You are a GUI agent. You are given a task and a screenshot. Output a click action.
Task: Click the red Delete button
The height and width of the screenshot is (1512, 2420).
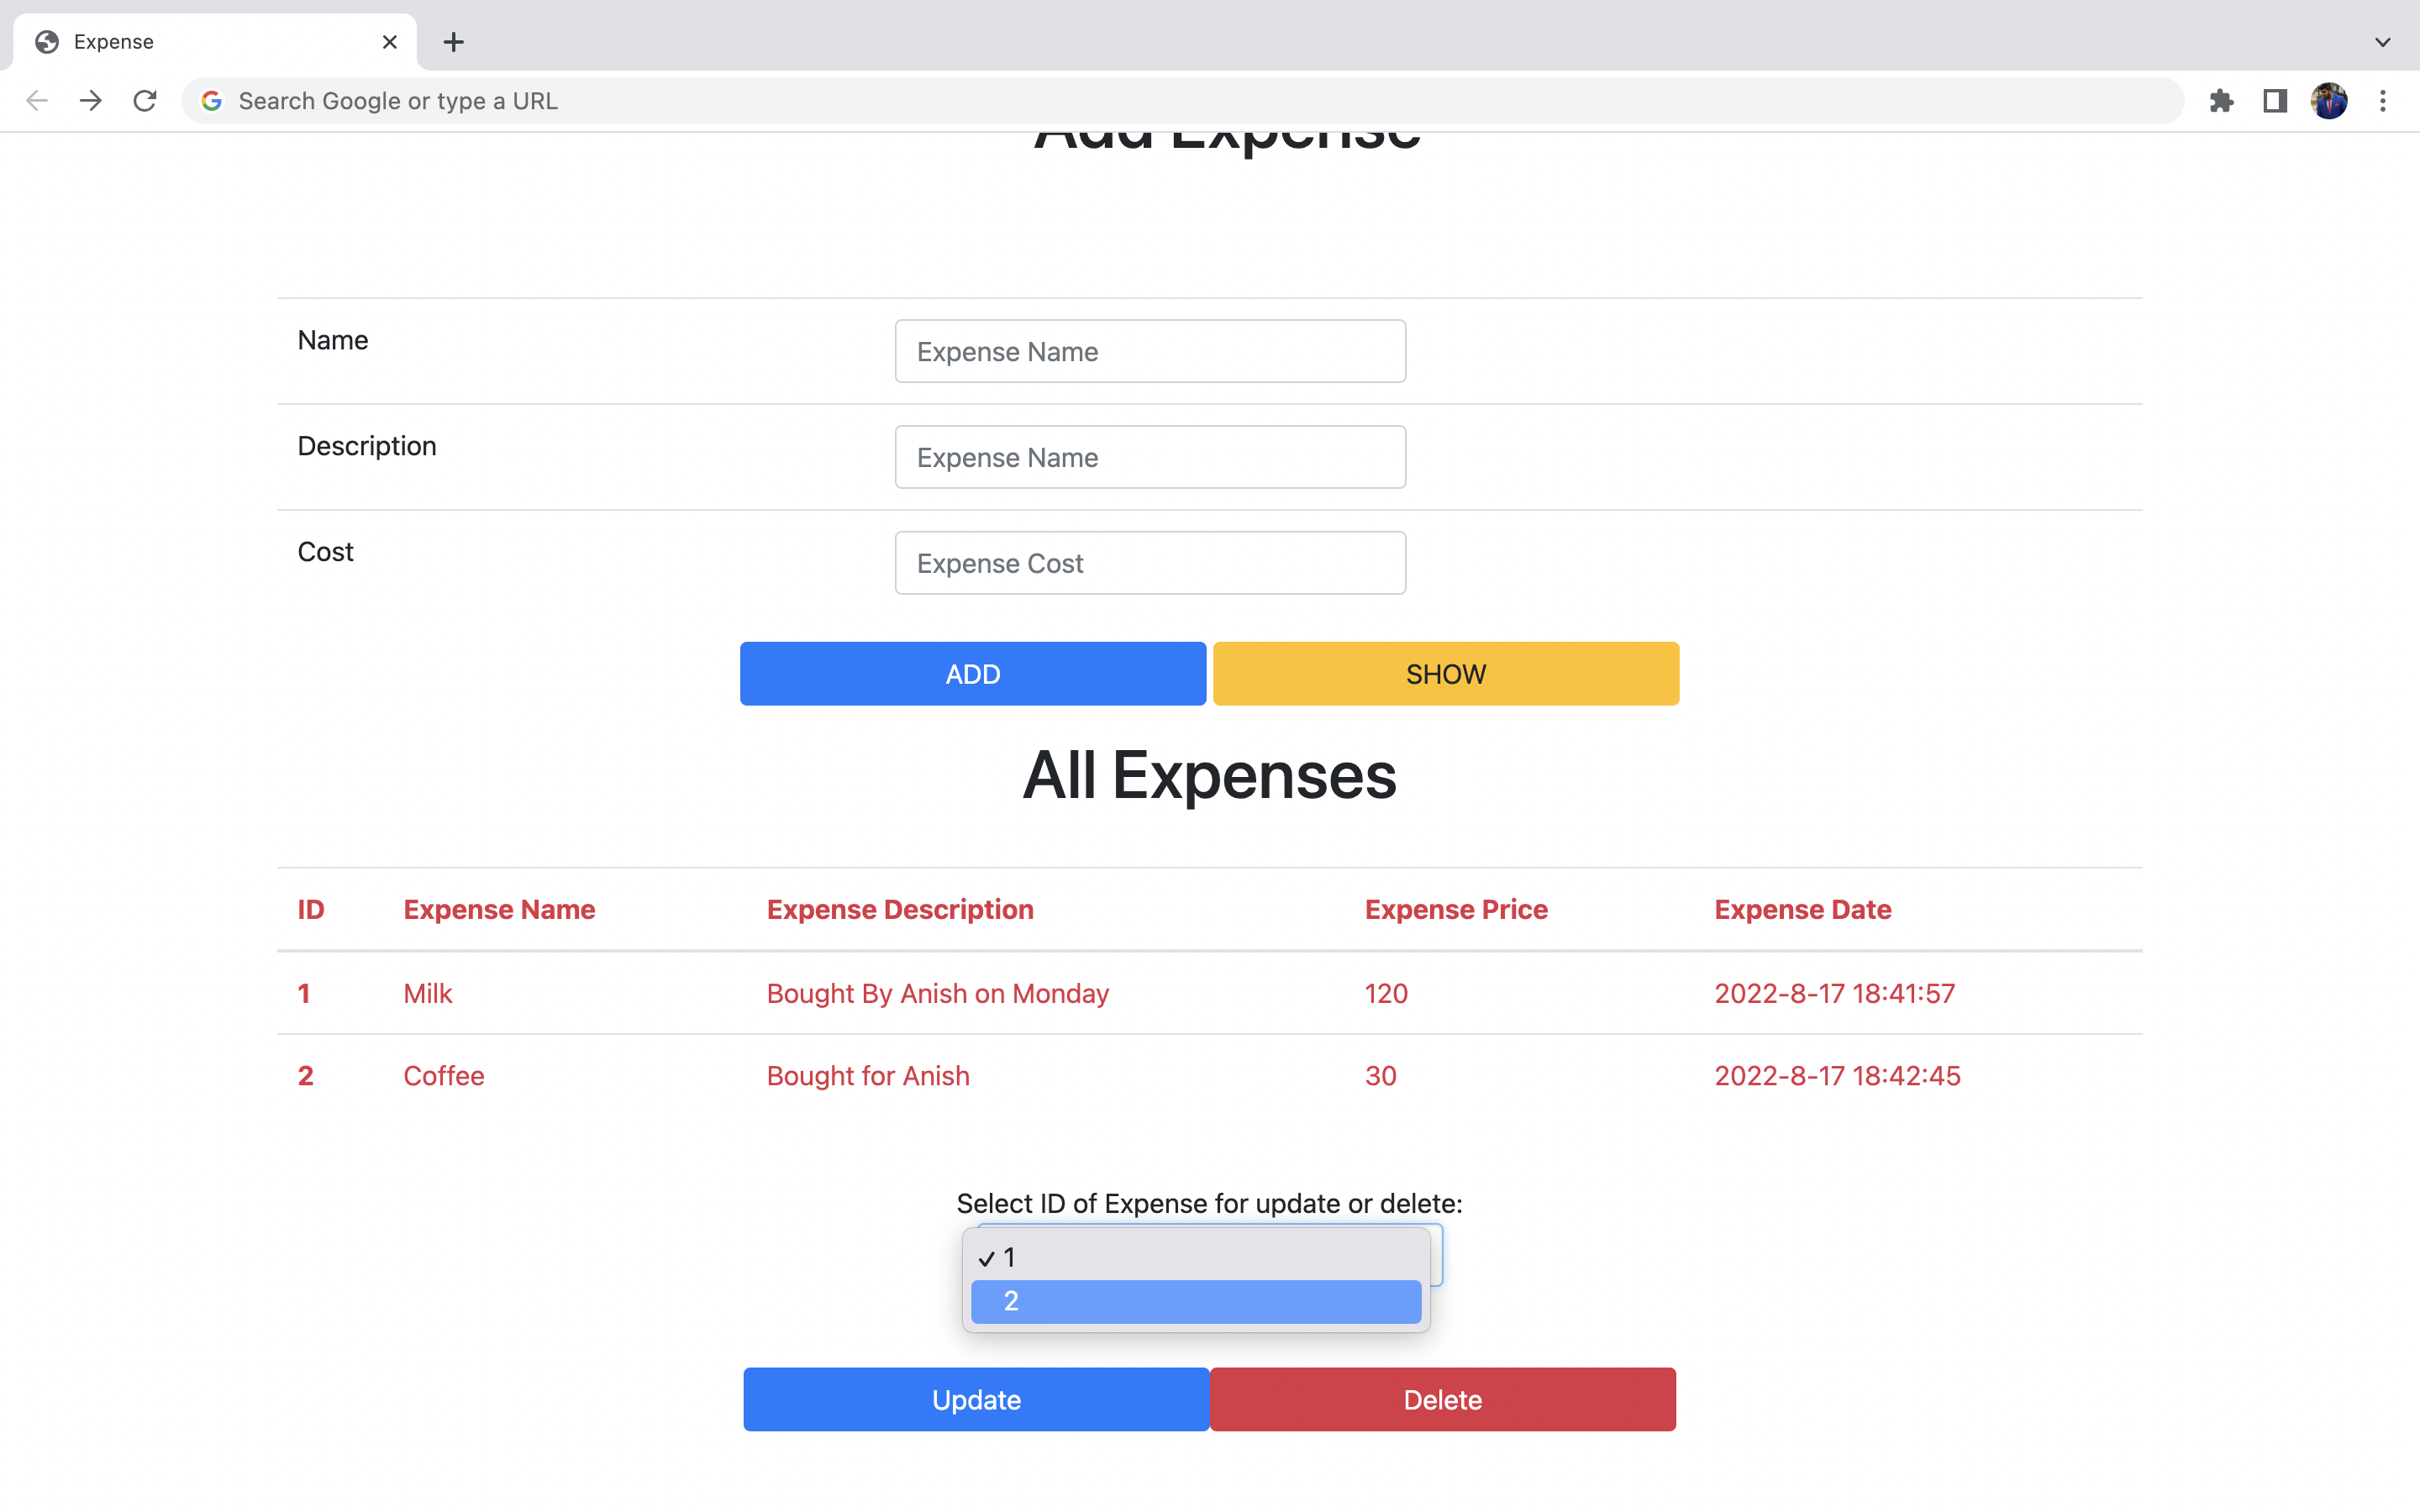coord(1442,1399)
